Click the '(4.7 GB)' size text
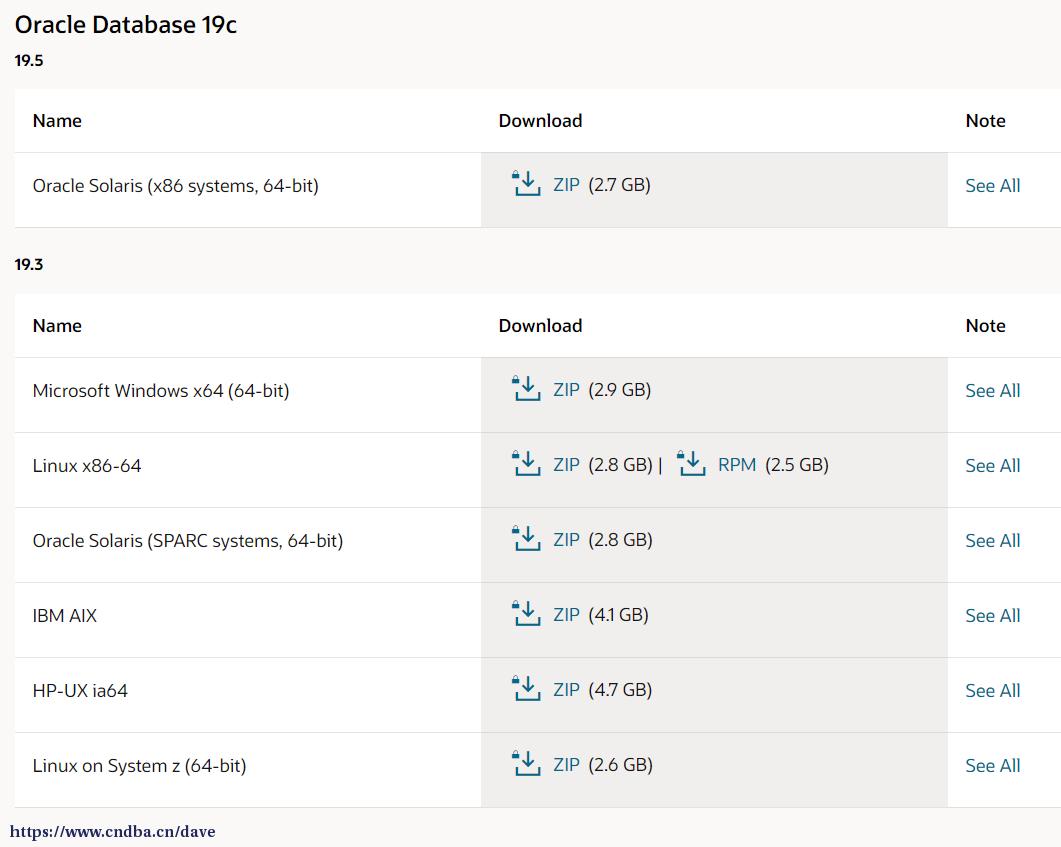 (x=620, y=690)
